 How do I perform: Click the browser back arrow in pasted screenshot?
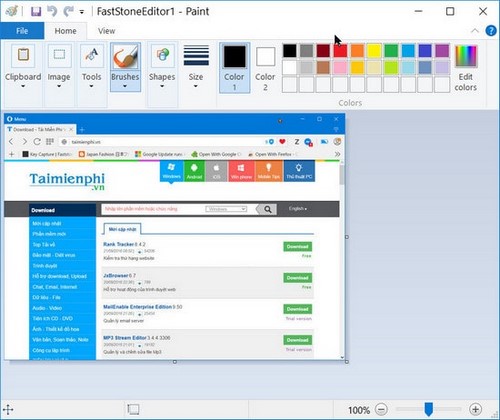coord(11,142)
